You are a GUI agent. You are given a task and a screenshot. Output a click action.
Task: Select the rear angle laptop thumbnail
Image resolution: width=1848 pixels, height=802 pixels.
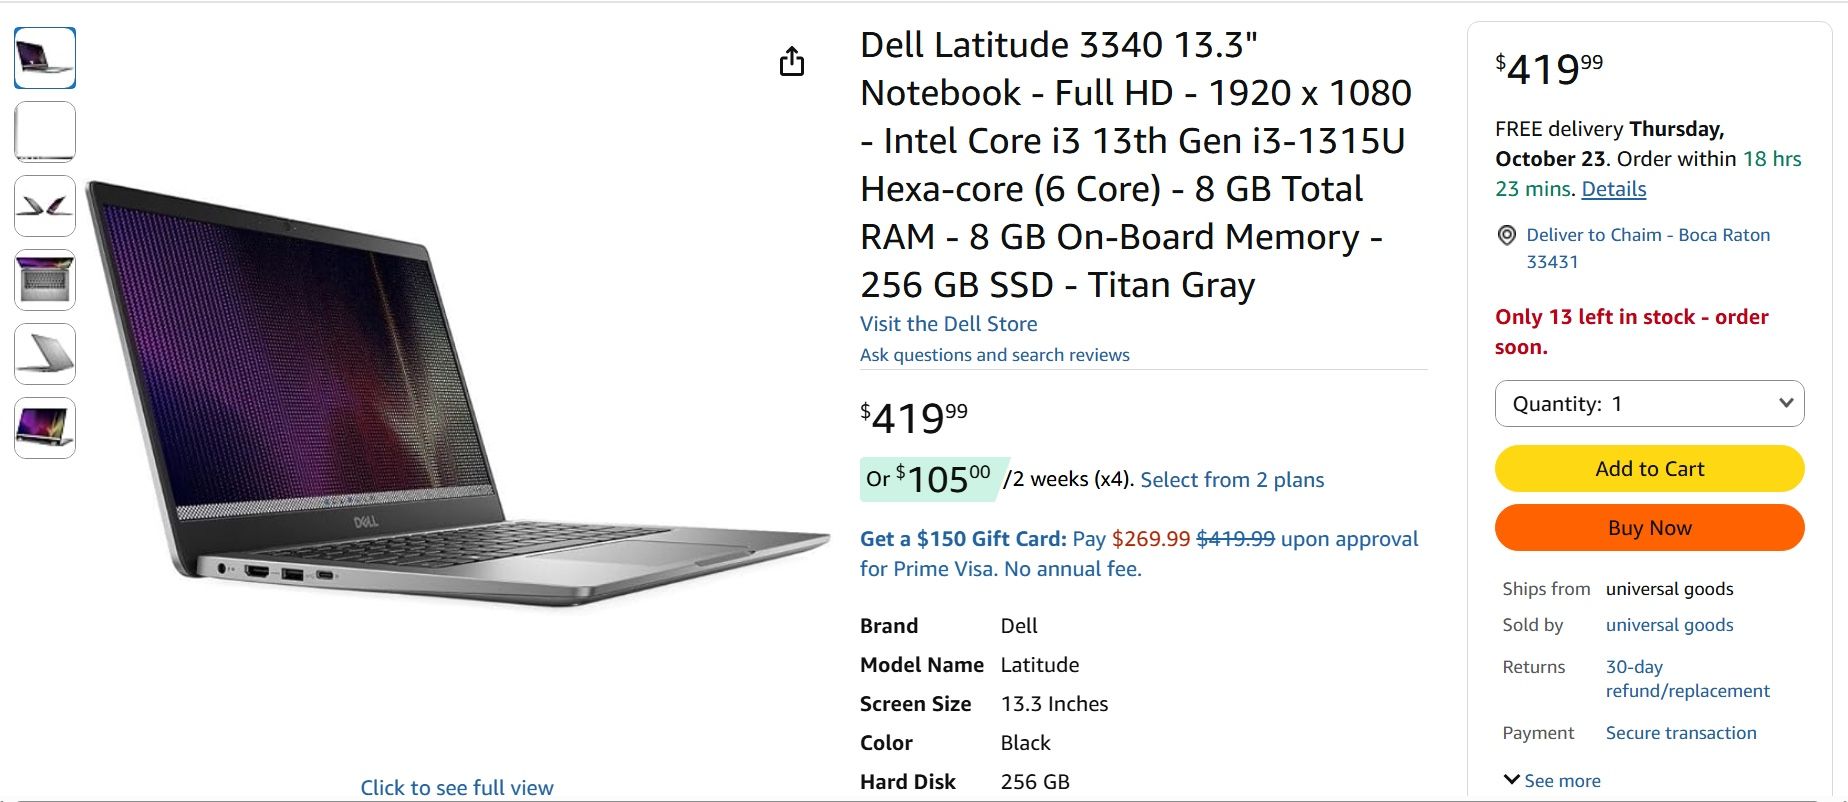coord(44,354)
